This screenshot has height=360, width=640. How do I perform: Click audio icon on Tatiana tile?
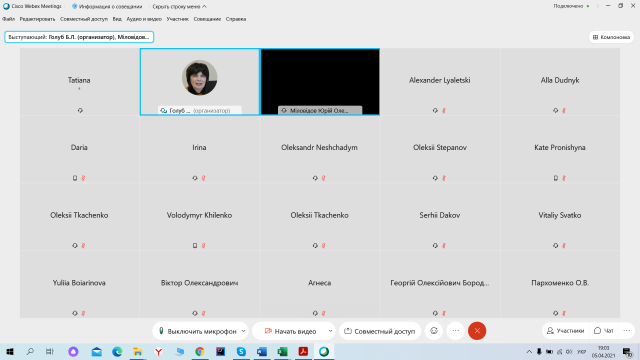pyautogui.click(x=80, y=111)
